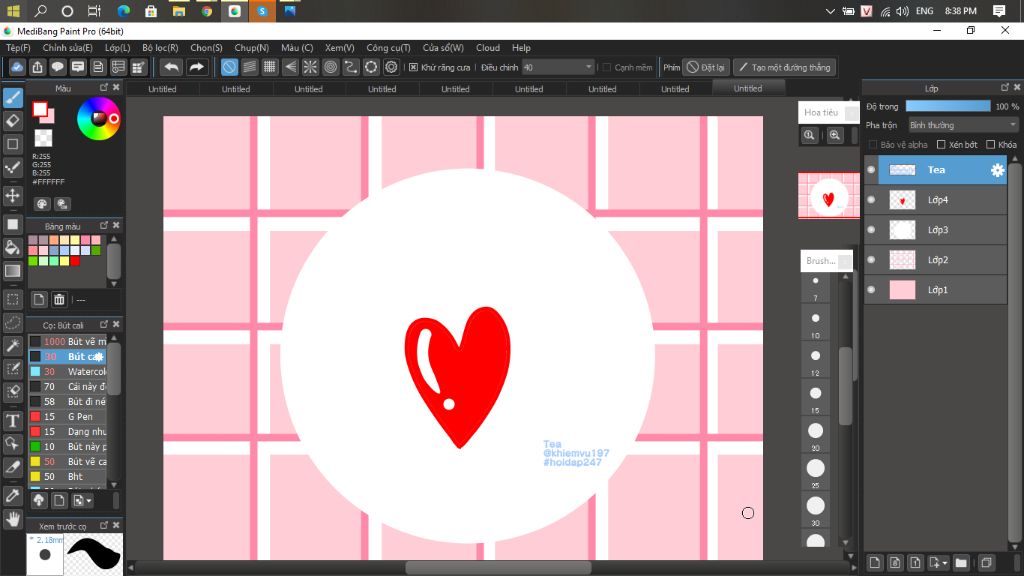The height and width of the screenshot is (576, 1024).
Task: Select the rectangular Selection tool
Action: (x=12, y=300)
